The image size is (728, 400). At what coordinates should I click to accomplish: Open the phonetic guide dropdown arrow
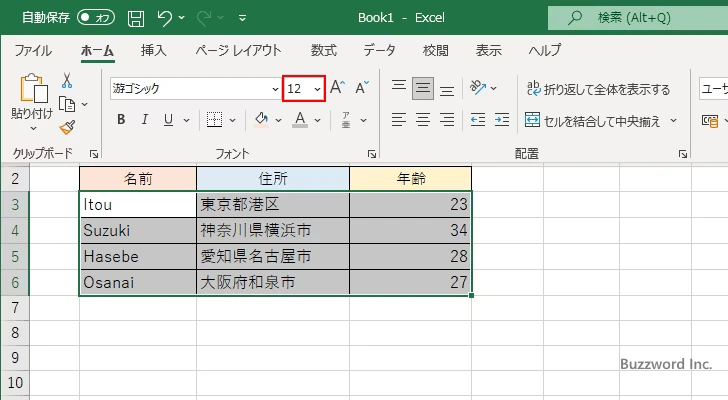tap(364, 120)
